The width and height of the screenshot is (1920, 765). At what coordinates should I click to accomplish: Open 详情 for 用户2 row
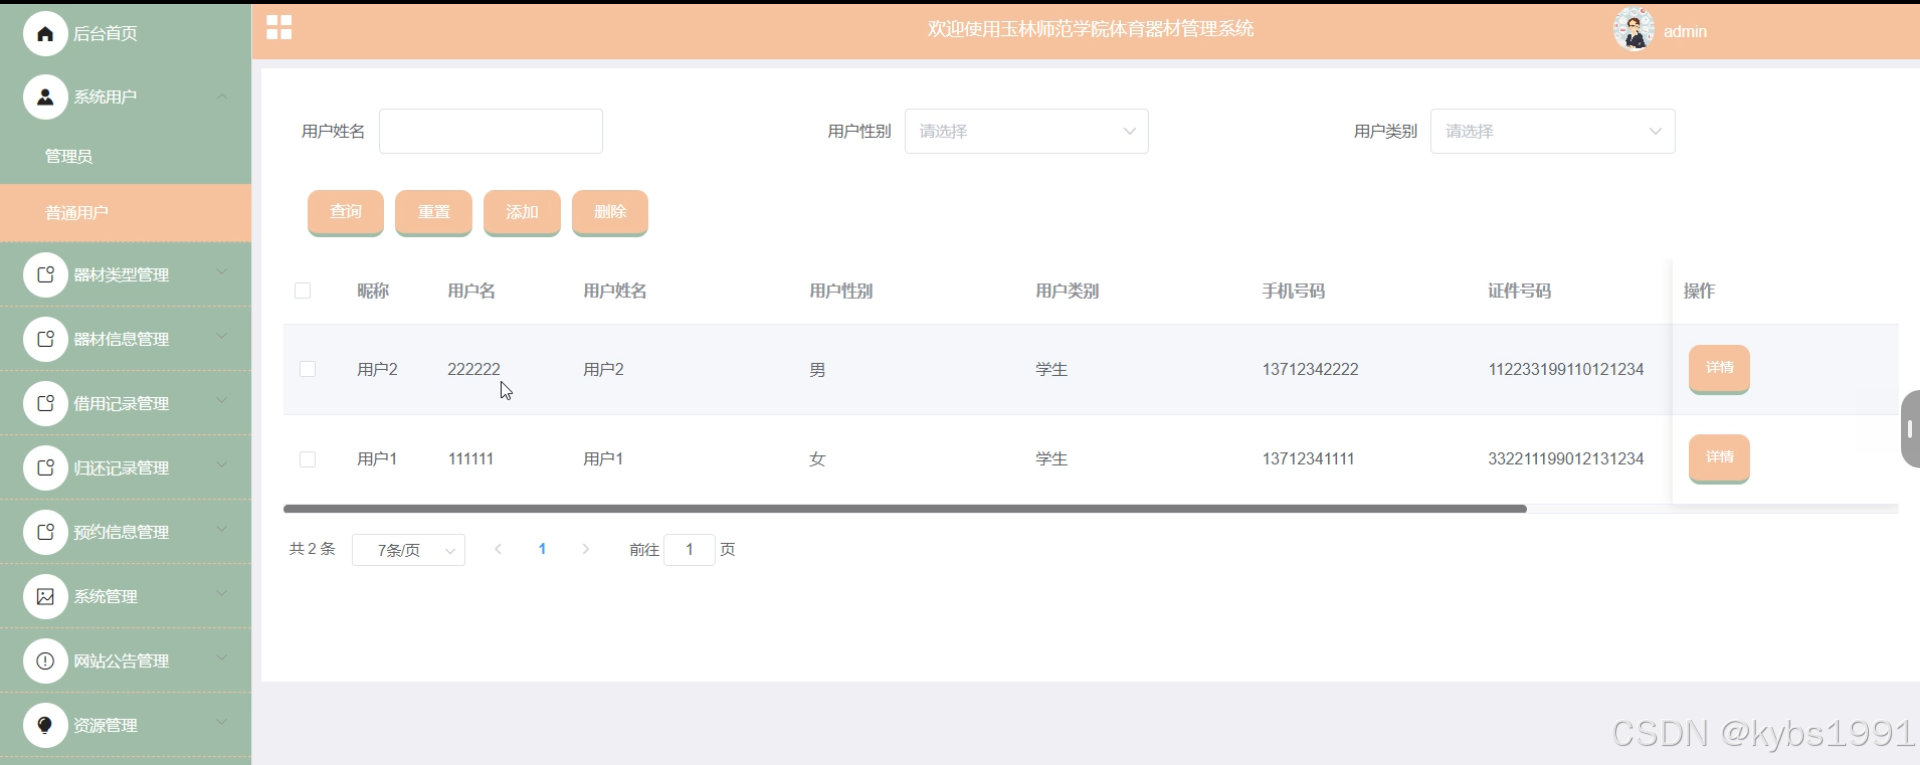pos(1719,368)
